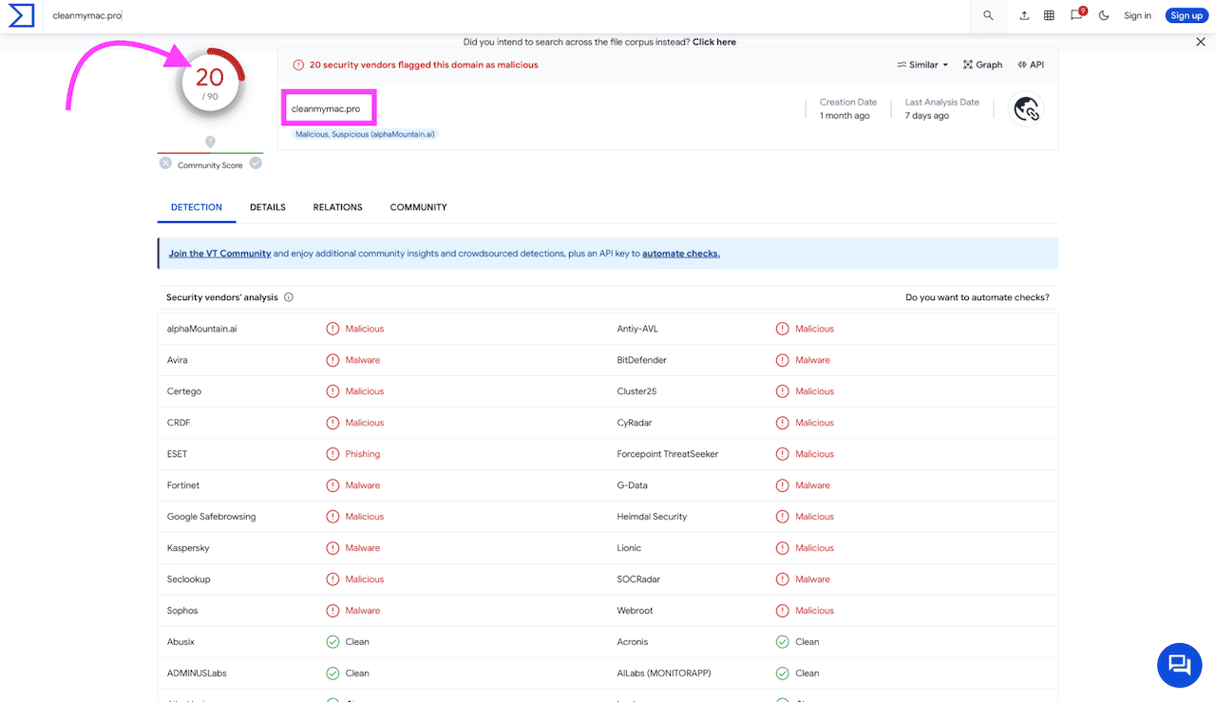
Task: Click the Join the VT Community link
Action: coord(219,254)
